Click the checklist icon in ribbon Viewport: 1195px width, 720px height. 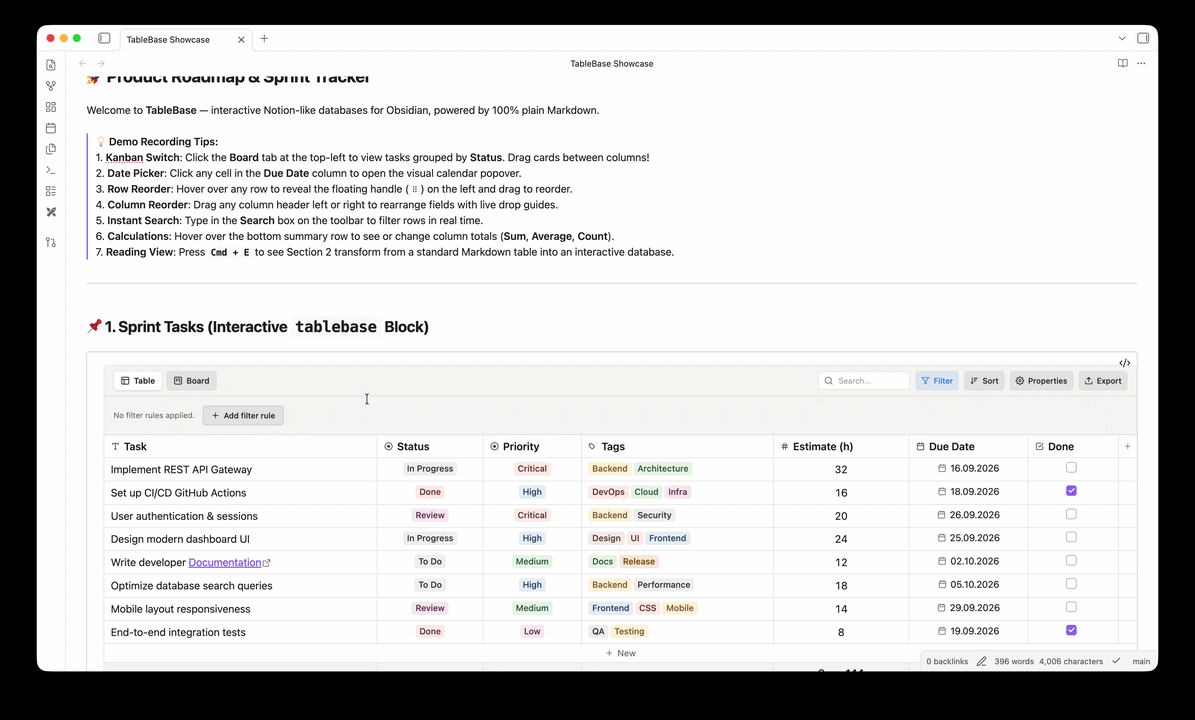51,191
